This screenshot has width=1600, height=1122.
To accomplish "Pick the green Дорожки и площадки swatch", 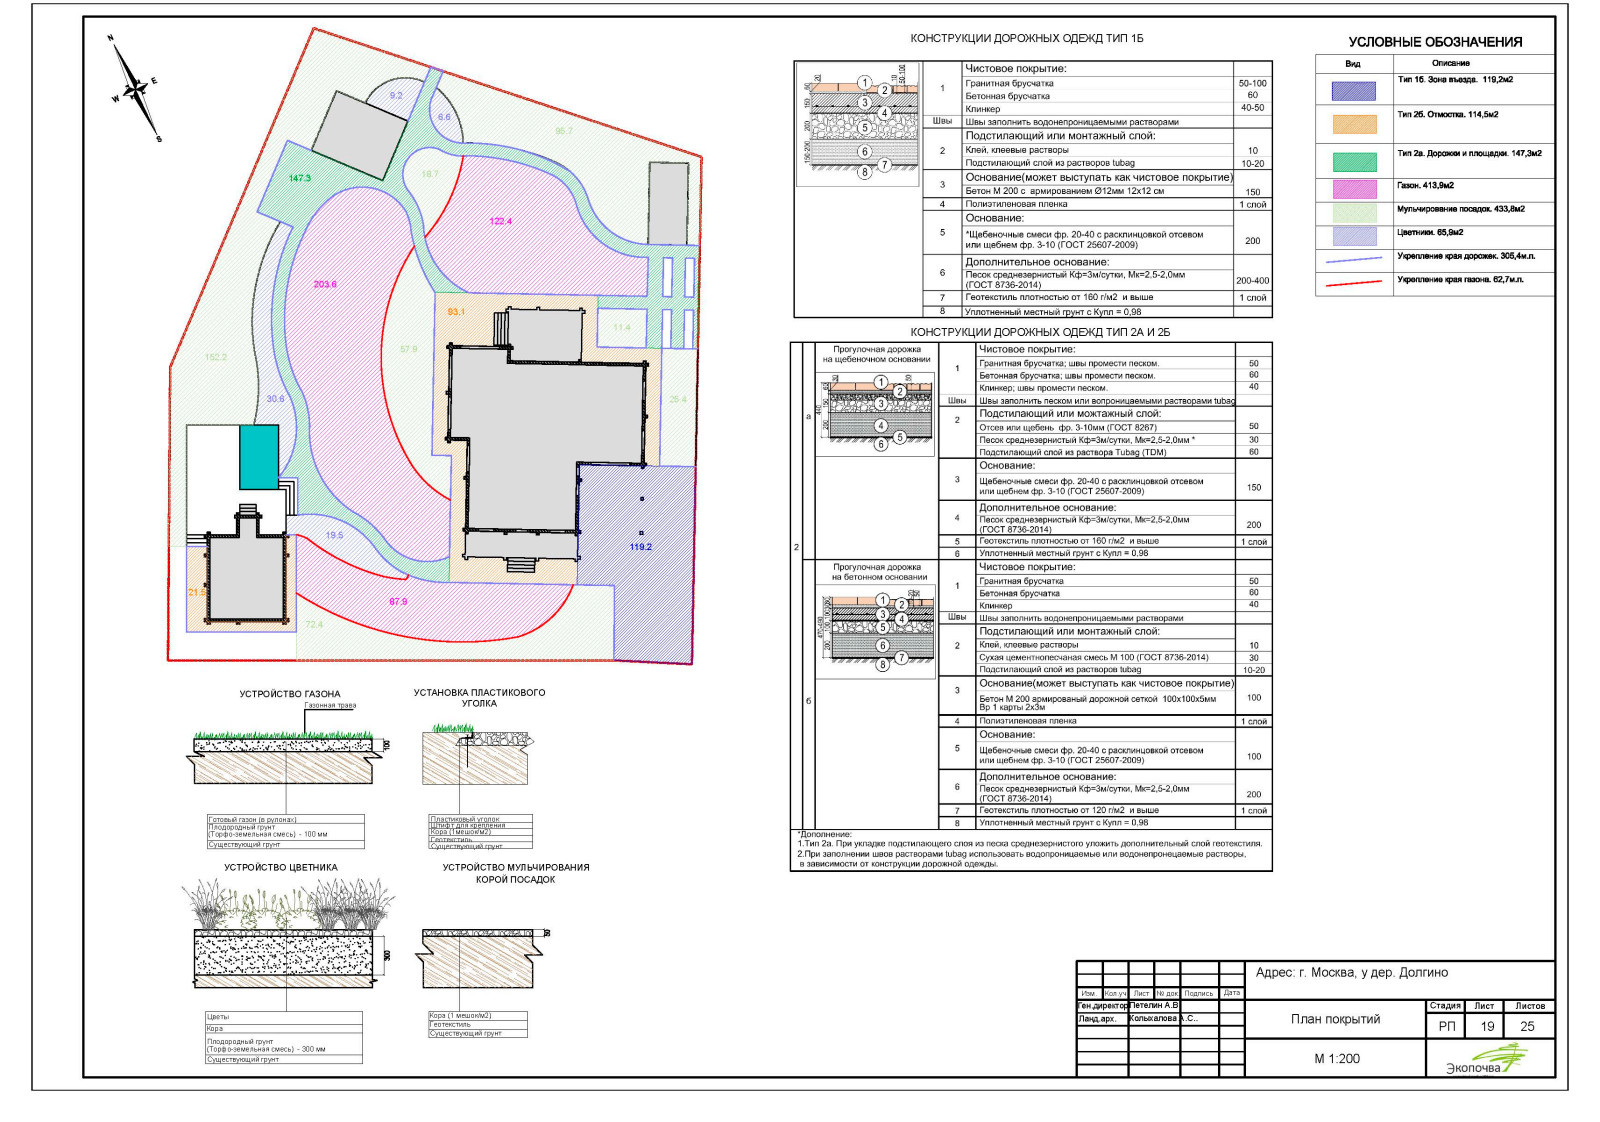I will 1353,160.
